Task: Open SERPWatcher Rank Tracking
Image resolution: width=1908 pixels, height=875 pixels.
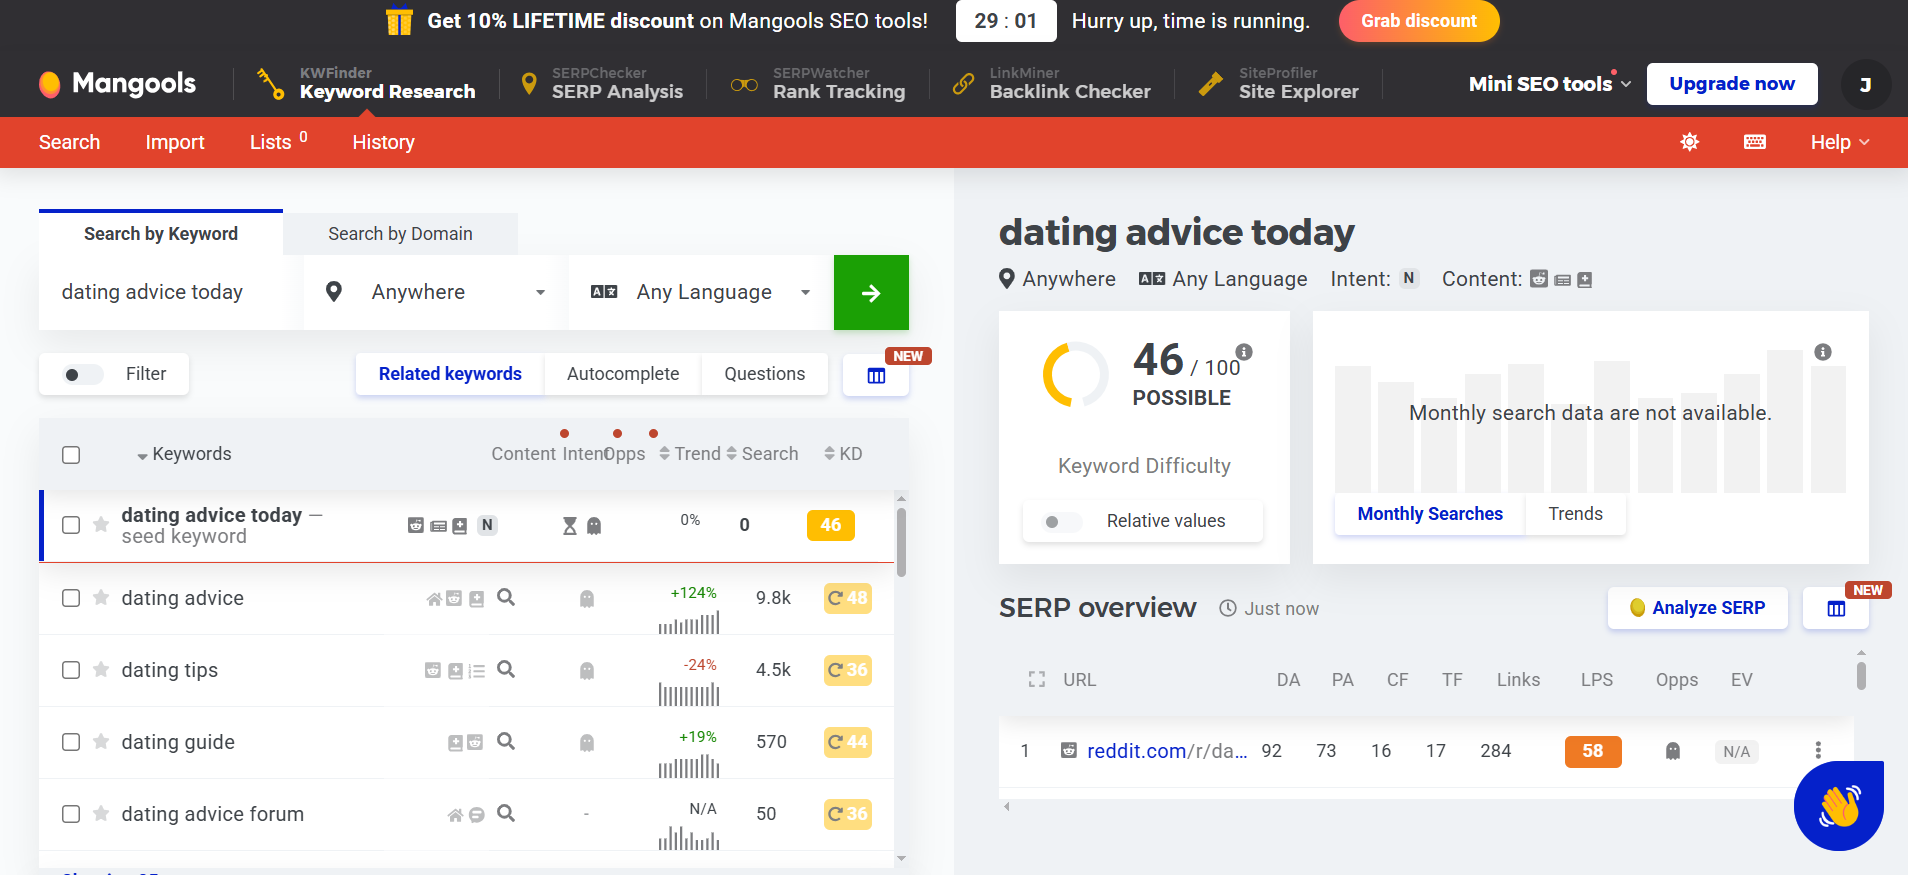Action: click(x=818, y=84)
